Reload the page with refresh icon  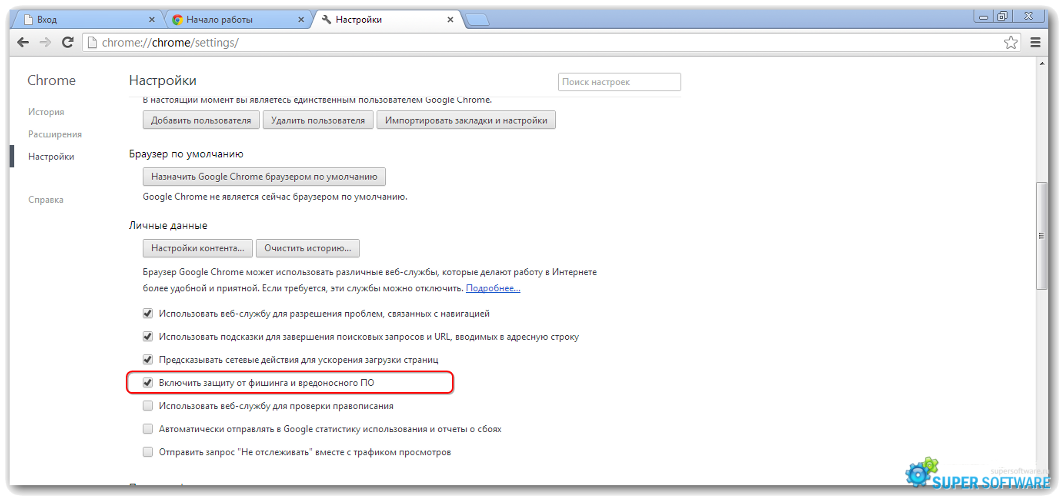click(x=67, y=42)
